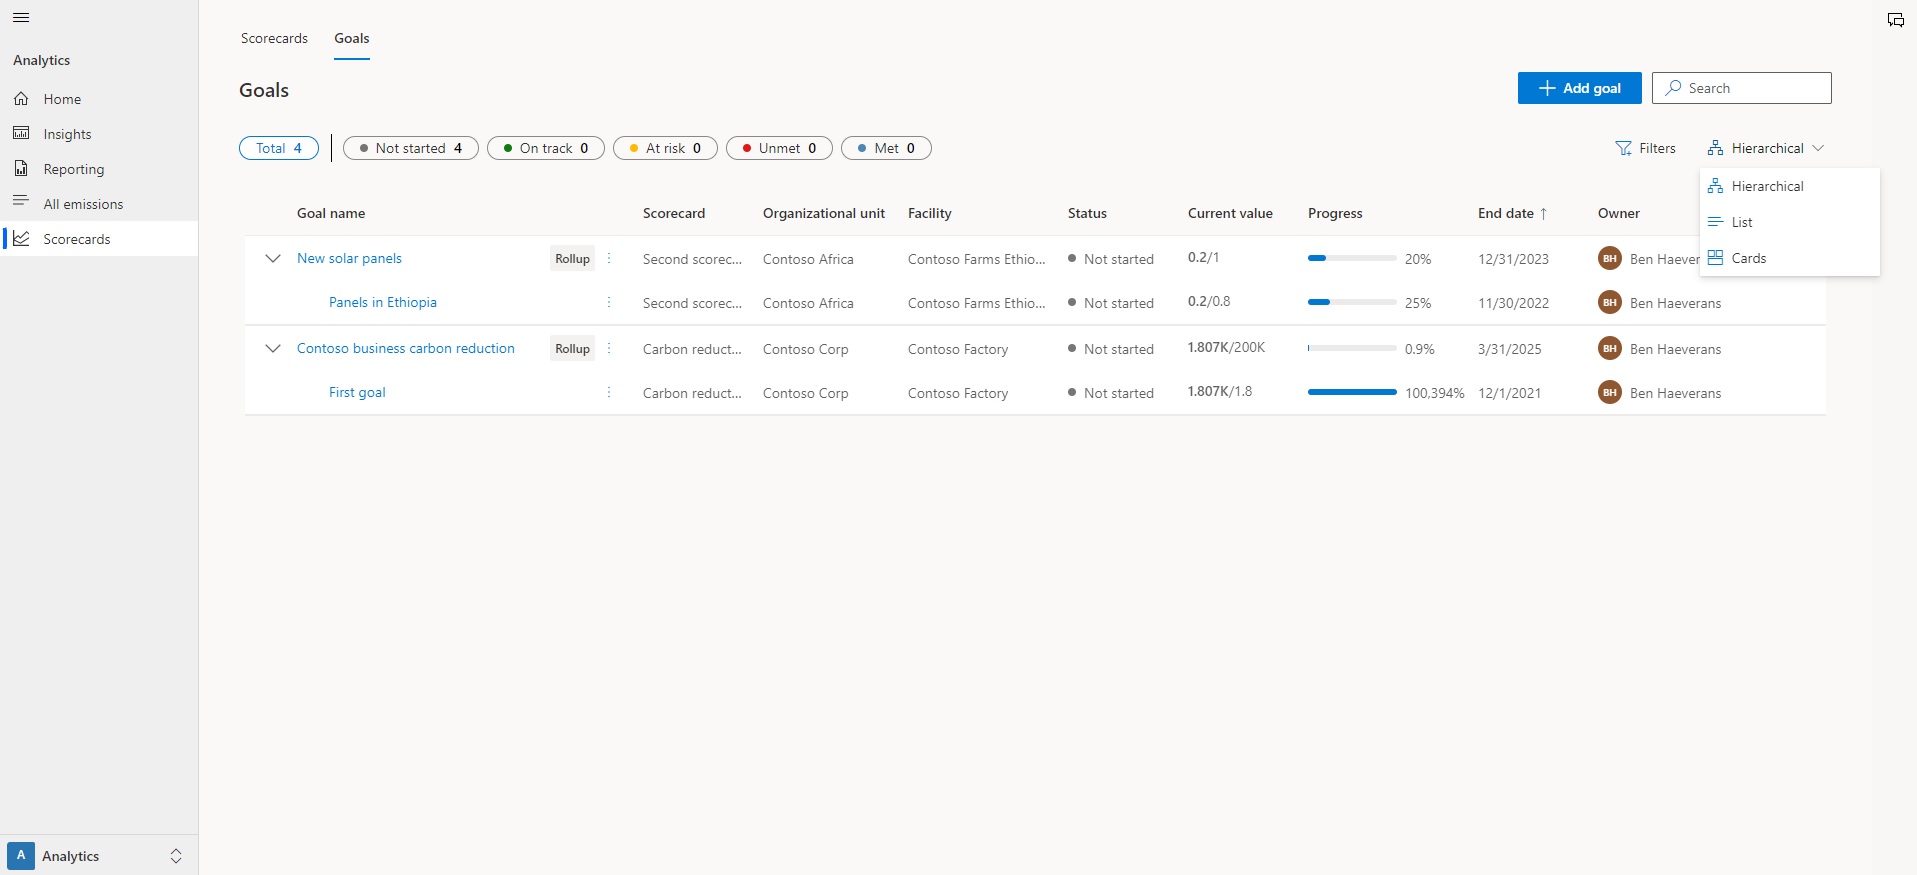The image size is (1917, 875).
Task: Open the Panels in Ethiopia goal link
Action: point(383,302)
